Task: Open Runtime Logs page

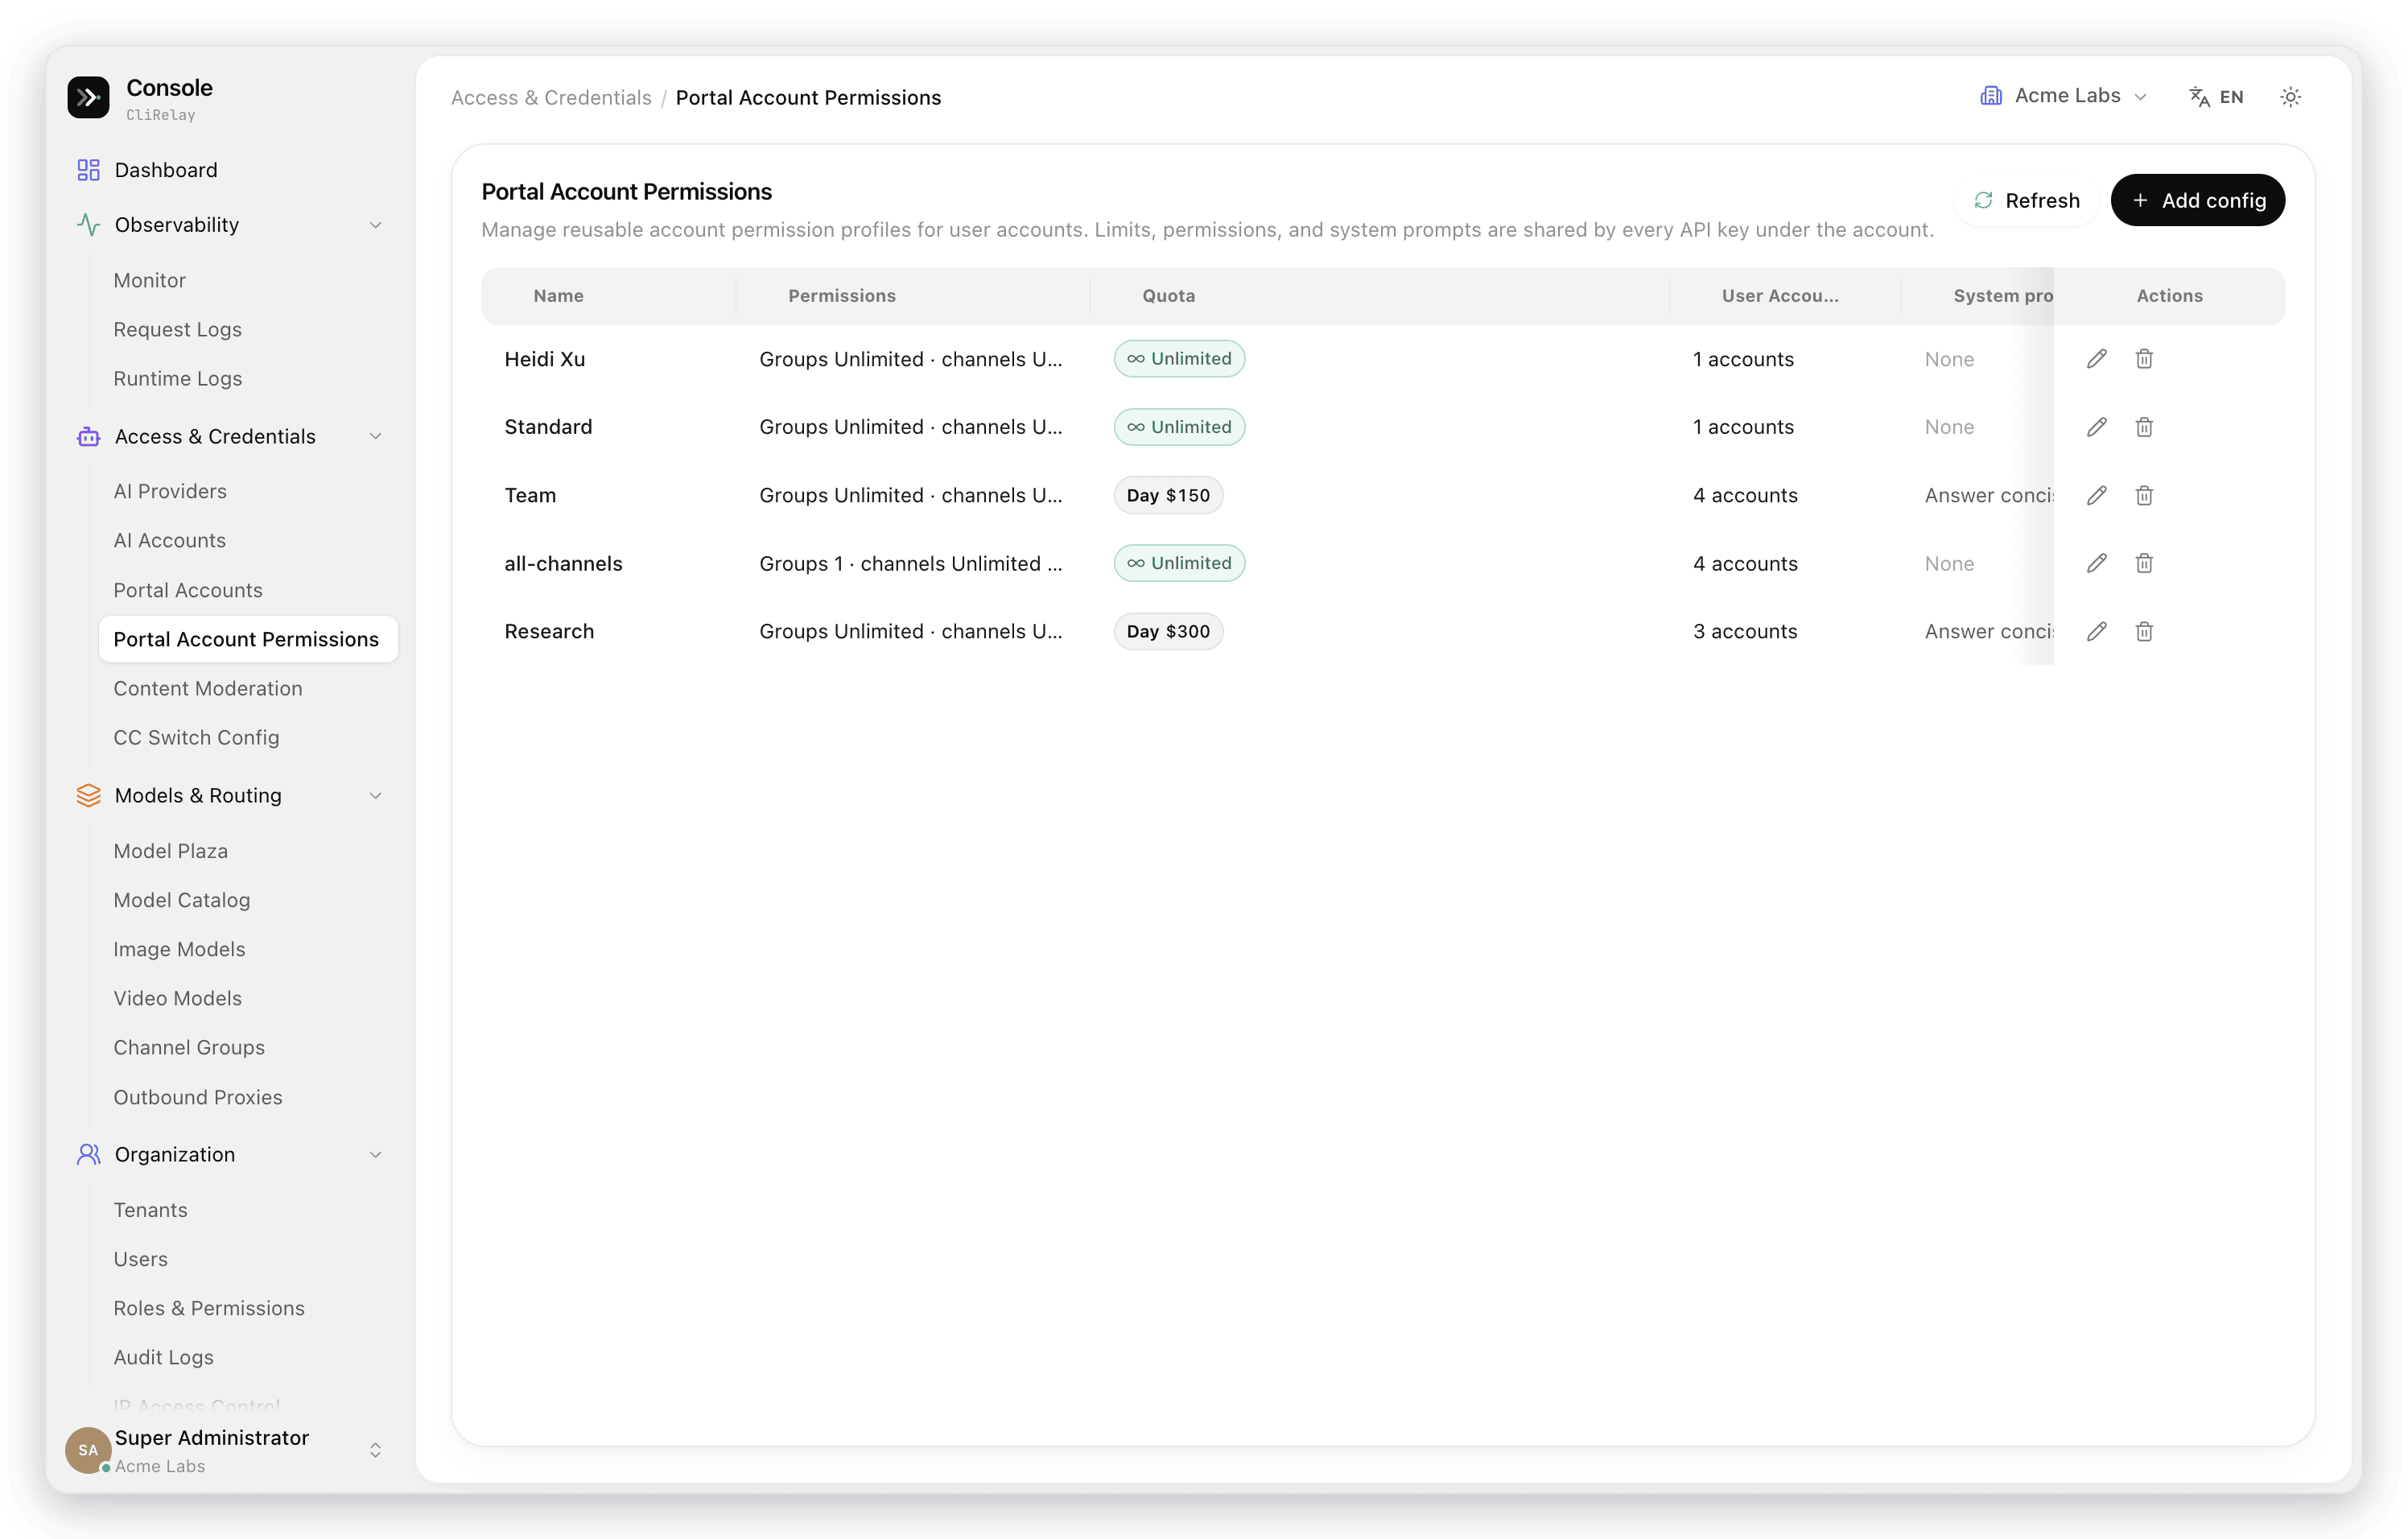Action: pyautogui.click(x=177, y=378)
